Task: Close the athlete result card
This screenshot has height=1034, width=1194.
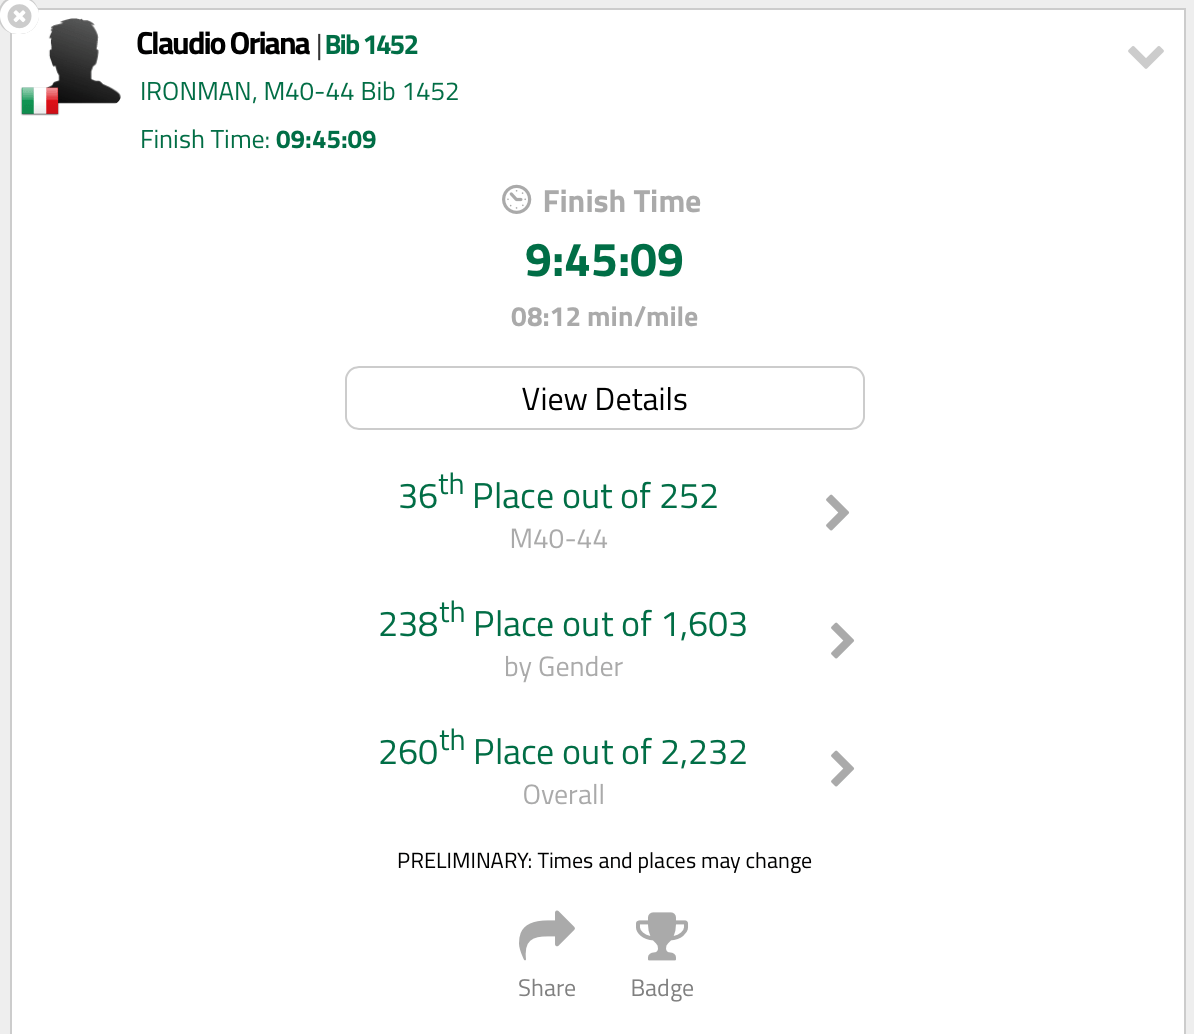Action: [x=19, y=16]
